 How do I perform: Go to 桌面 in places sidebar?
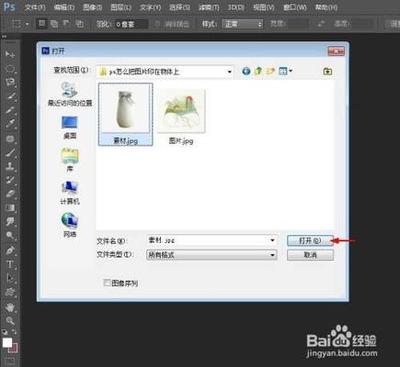(x=69, y=127)
